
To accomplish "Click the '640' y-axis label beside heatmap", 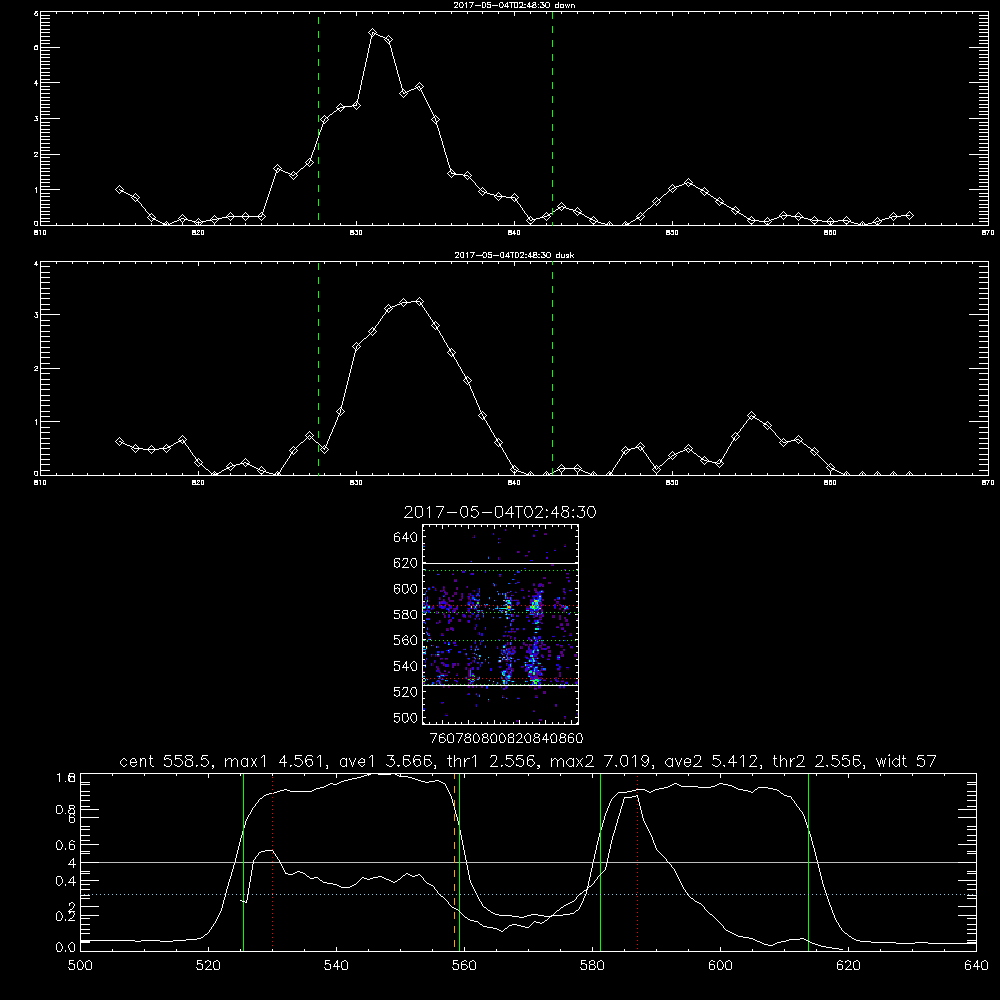I will click(406, 537).
